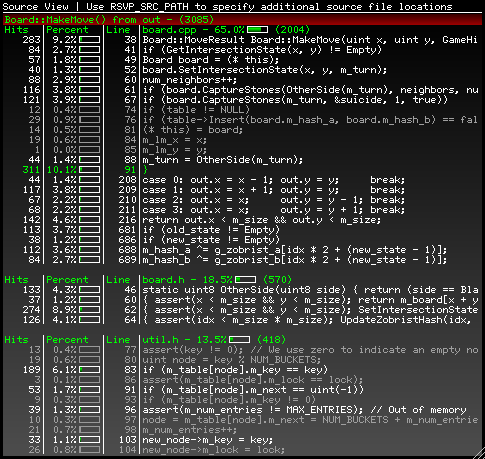Image resolution: width=485 pixels, height=459 pixels.
Task: Select util.h line 77 assert(key != 0)
Action: coord(310,350)
